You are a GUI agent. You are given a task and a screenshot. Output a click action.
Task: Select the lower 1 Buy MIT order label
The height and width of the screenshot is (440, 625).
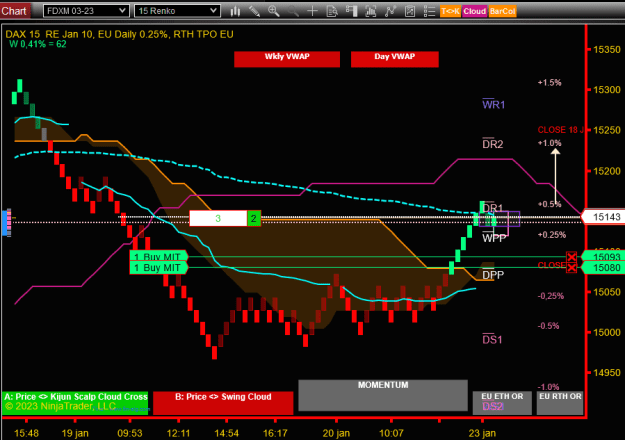[159, 268]
